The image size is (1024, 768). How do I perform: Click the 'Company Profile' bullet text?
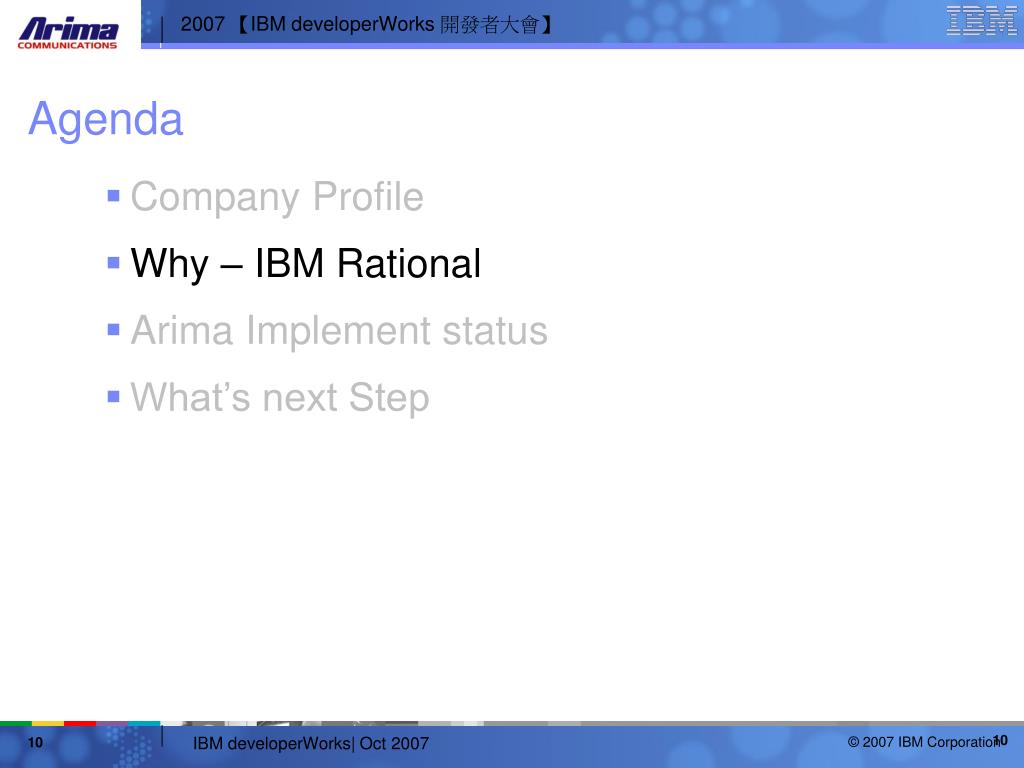[x=277, y=197]
